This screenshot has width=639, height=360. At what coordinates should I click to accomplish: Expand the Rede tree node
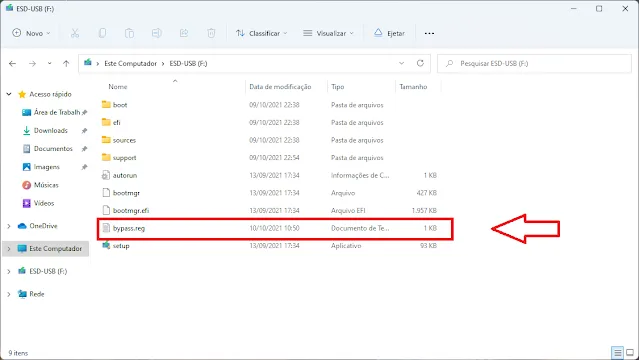9,294
